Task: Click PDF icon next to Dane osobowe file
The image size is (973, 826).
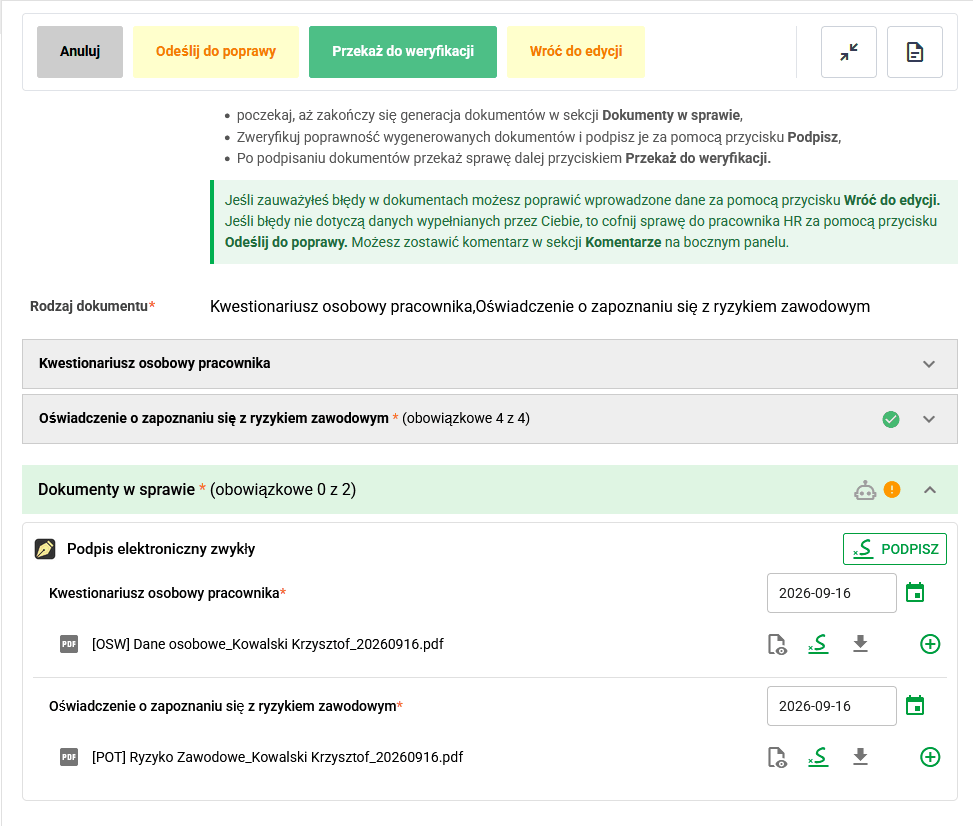Action: pyautogui.click(x=69, y=644)
